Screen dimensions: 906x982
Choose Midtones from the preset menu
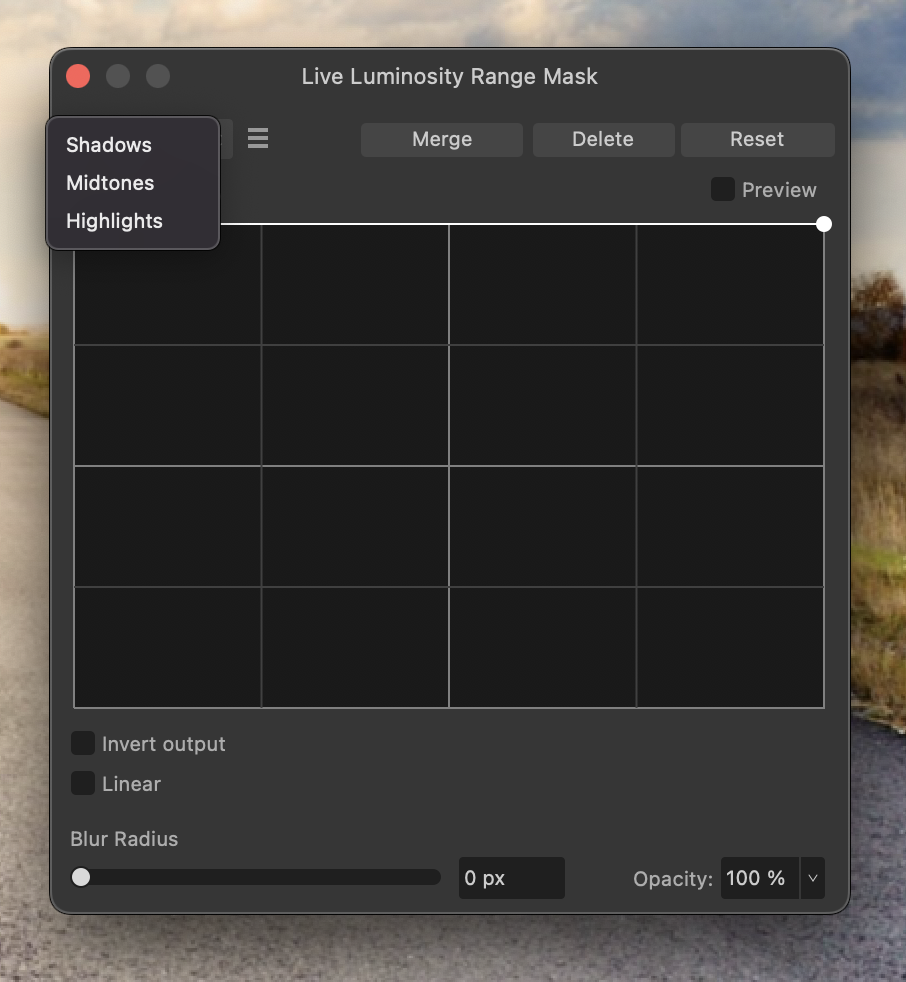point(133,183)
